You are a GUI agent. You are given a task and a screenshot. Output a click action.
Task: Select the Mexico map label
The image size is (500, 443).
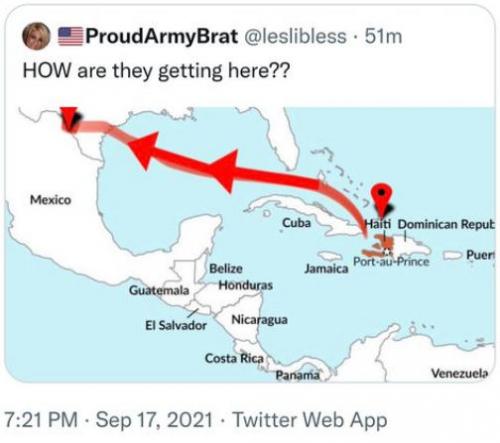[x=51, y=200]
